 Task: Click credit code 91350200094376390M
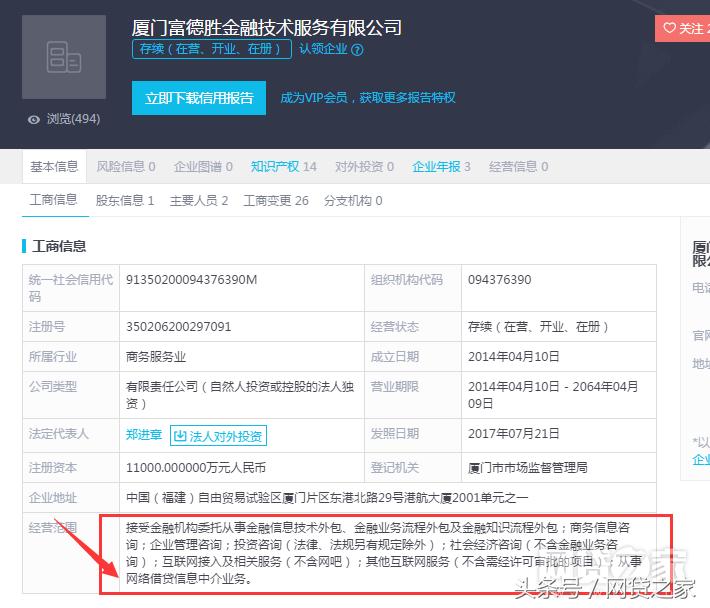tap(192, 280)
